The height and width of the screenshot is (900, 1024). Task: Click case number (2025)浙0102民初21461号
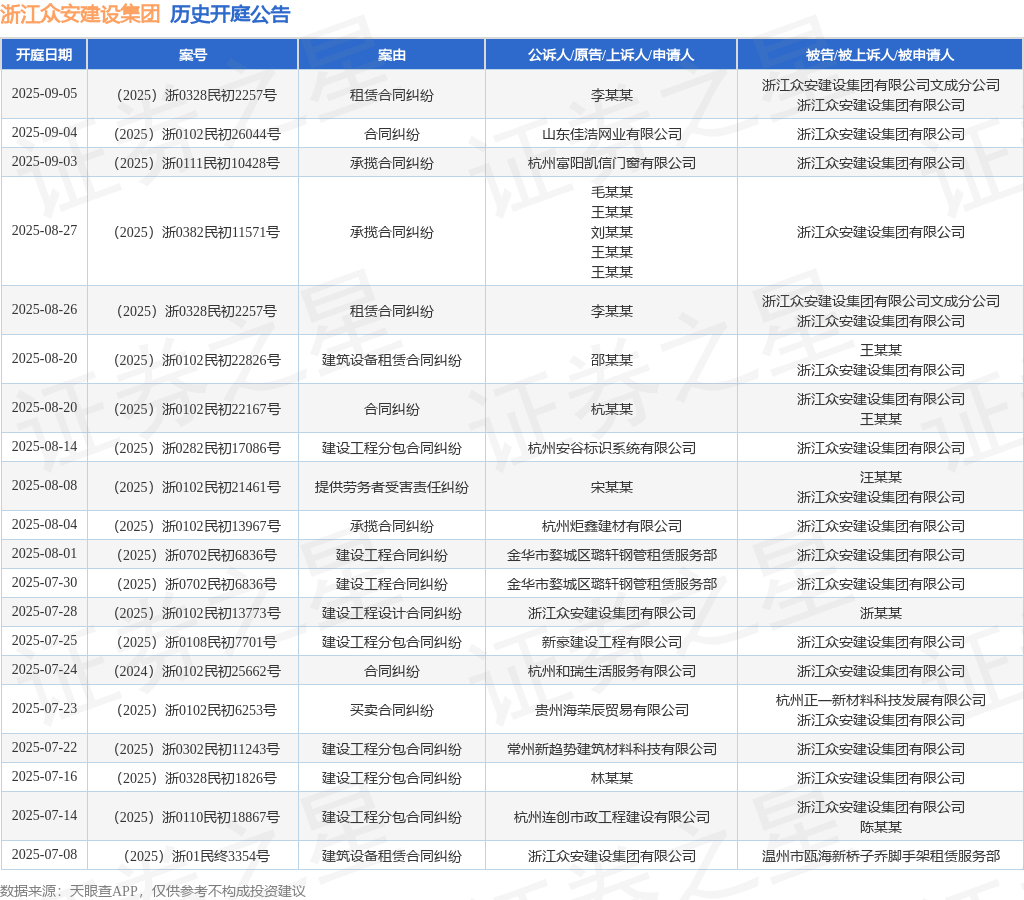pos(197,487)
